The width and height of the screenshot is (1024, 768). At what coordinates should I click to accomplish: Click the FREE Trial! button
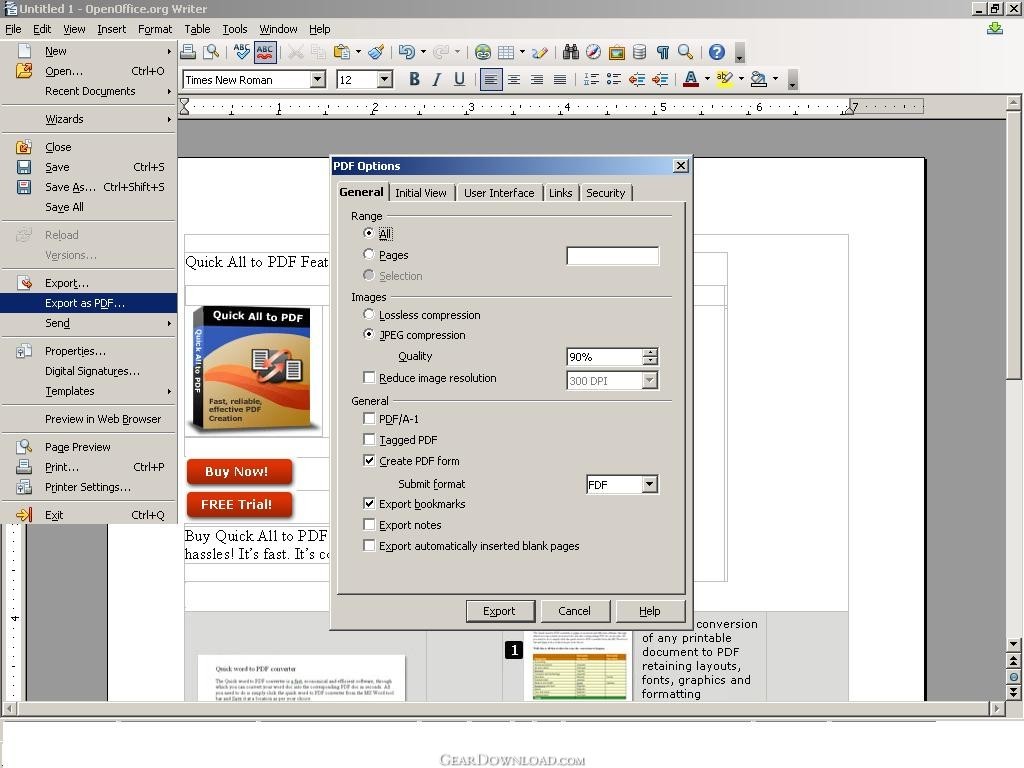coord(238,504)
